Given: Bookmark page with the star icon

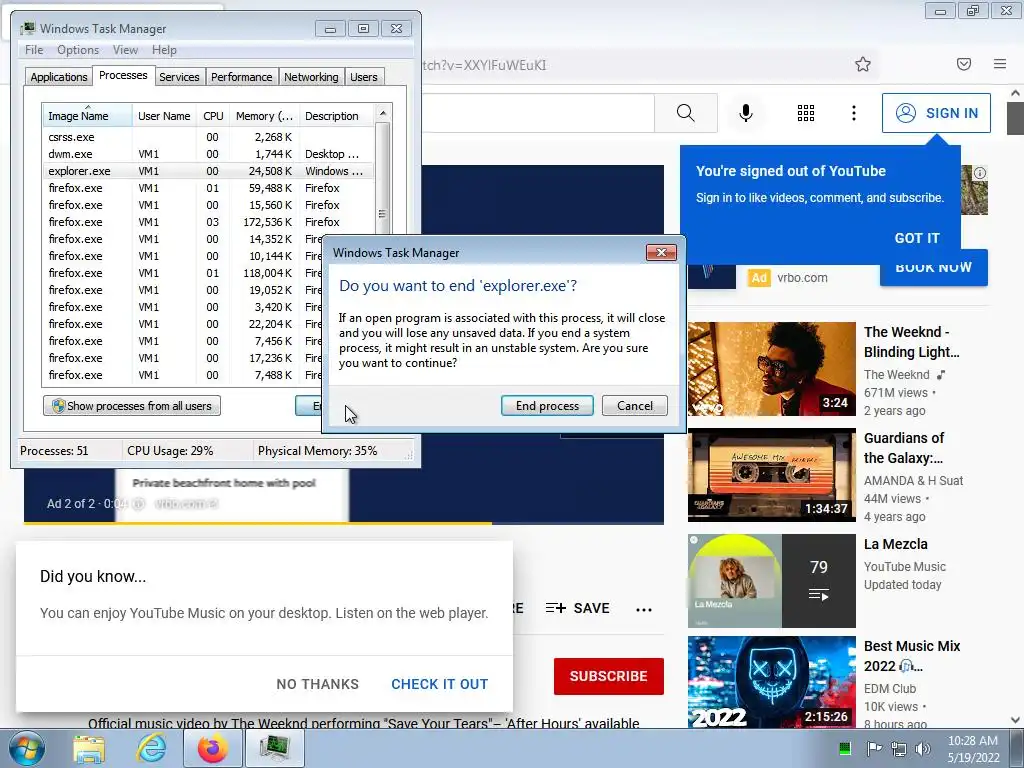Looking at the screenshot, I should tap(863, 64).
